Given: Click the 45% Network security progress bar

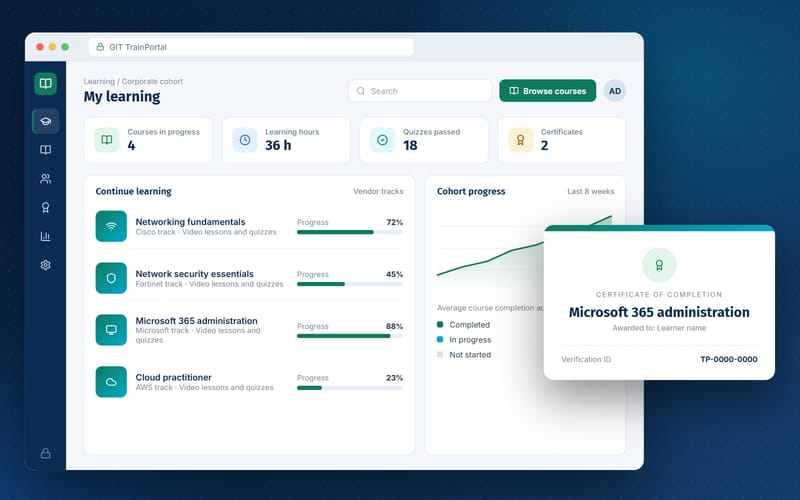Looking at the screenshot, I should [350, 284].
